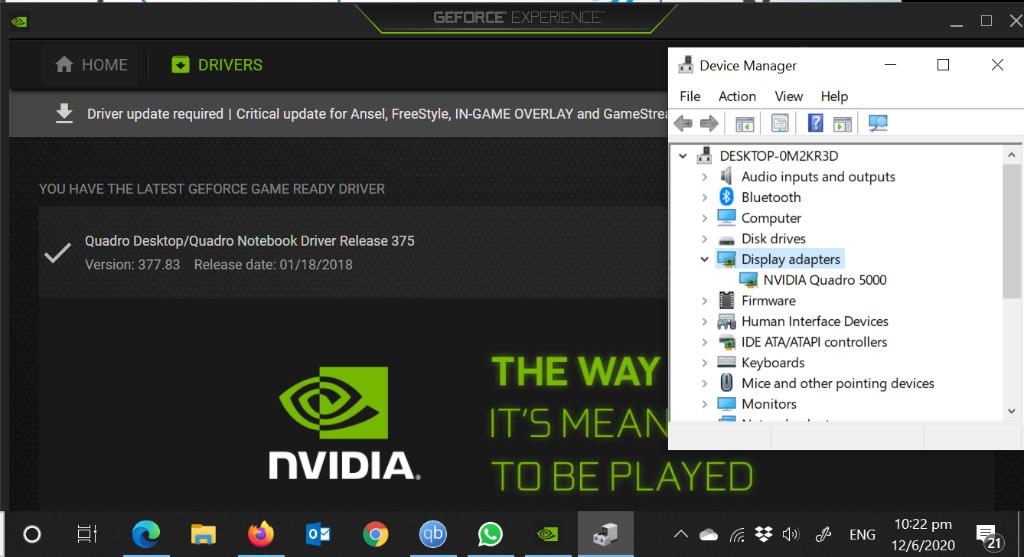Expand the Monitors category
1024x557 pixels.
[x=704, y=404]
